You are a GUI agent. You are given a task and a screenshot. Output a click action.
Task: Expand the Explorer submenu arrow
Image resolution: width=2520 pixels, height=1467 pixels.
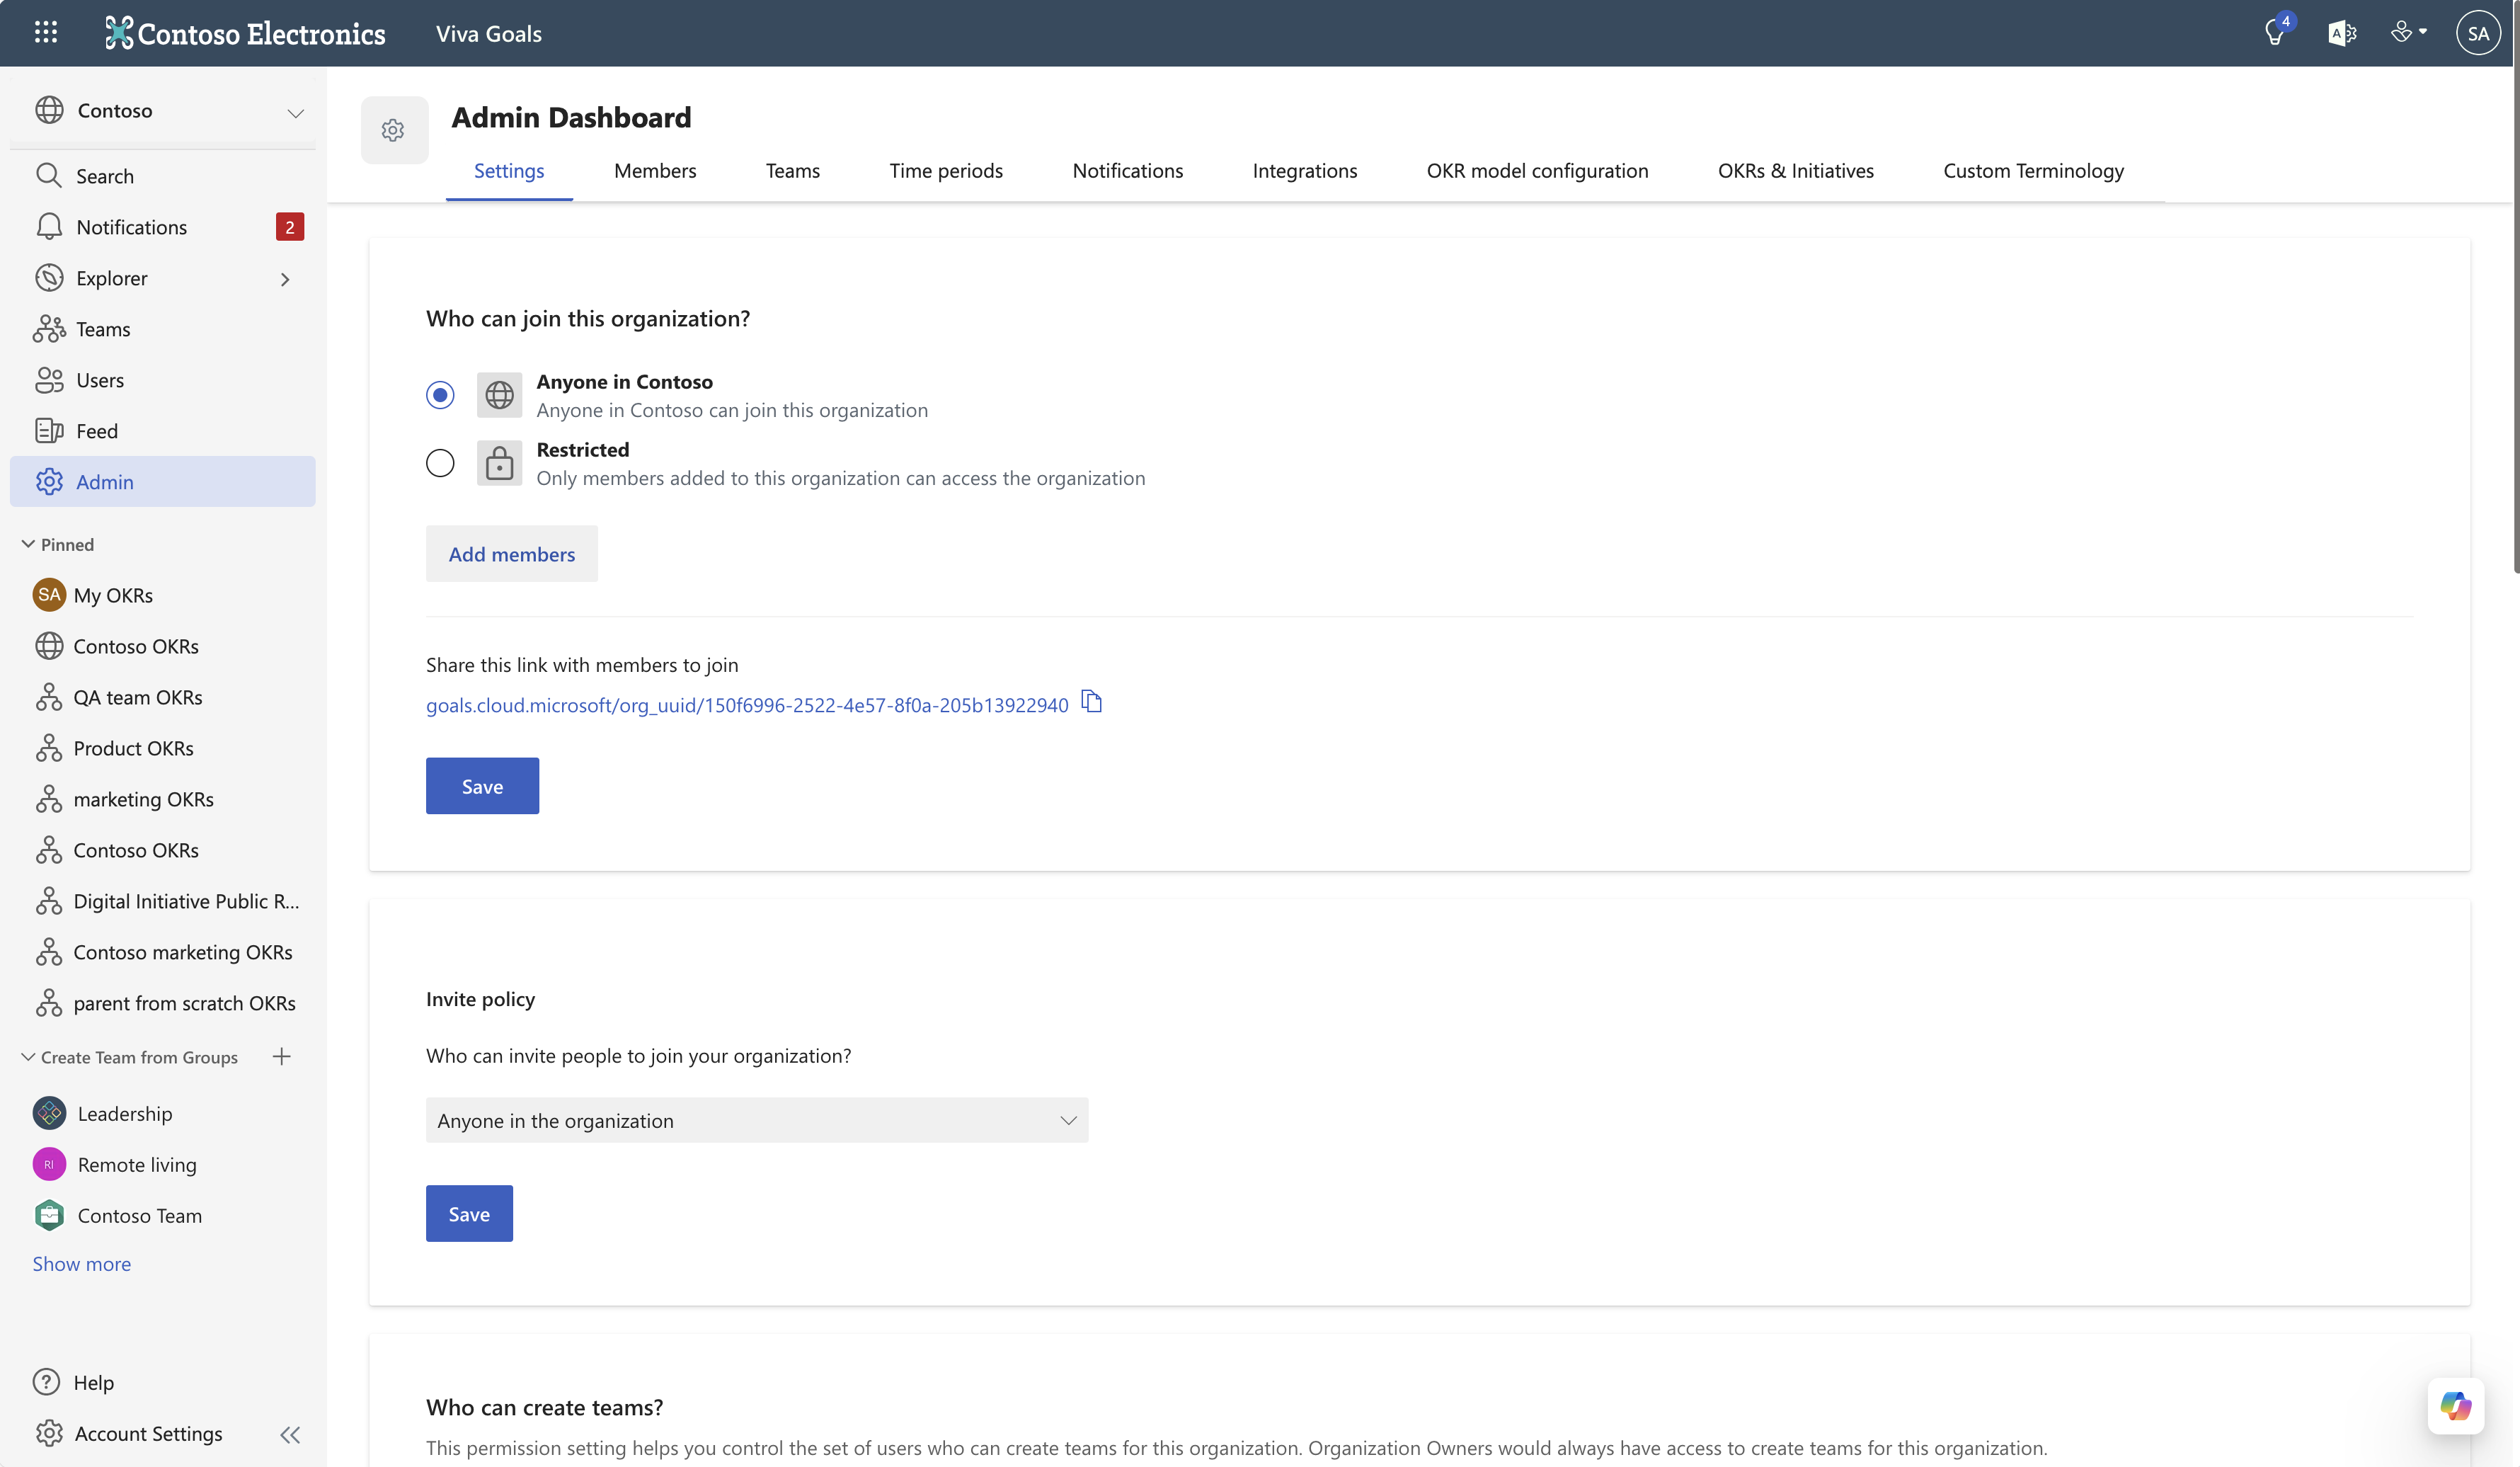(x=285, y=279)
